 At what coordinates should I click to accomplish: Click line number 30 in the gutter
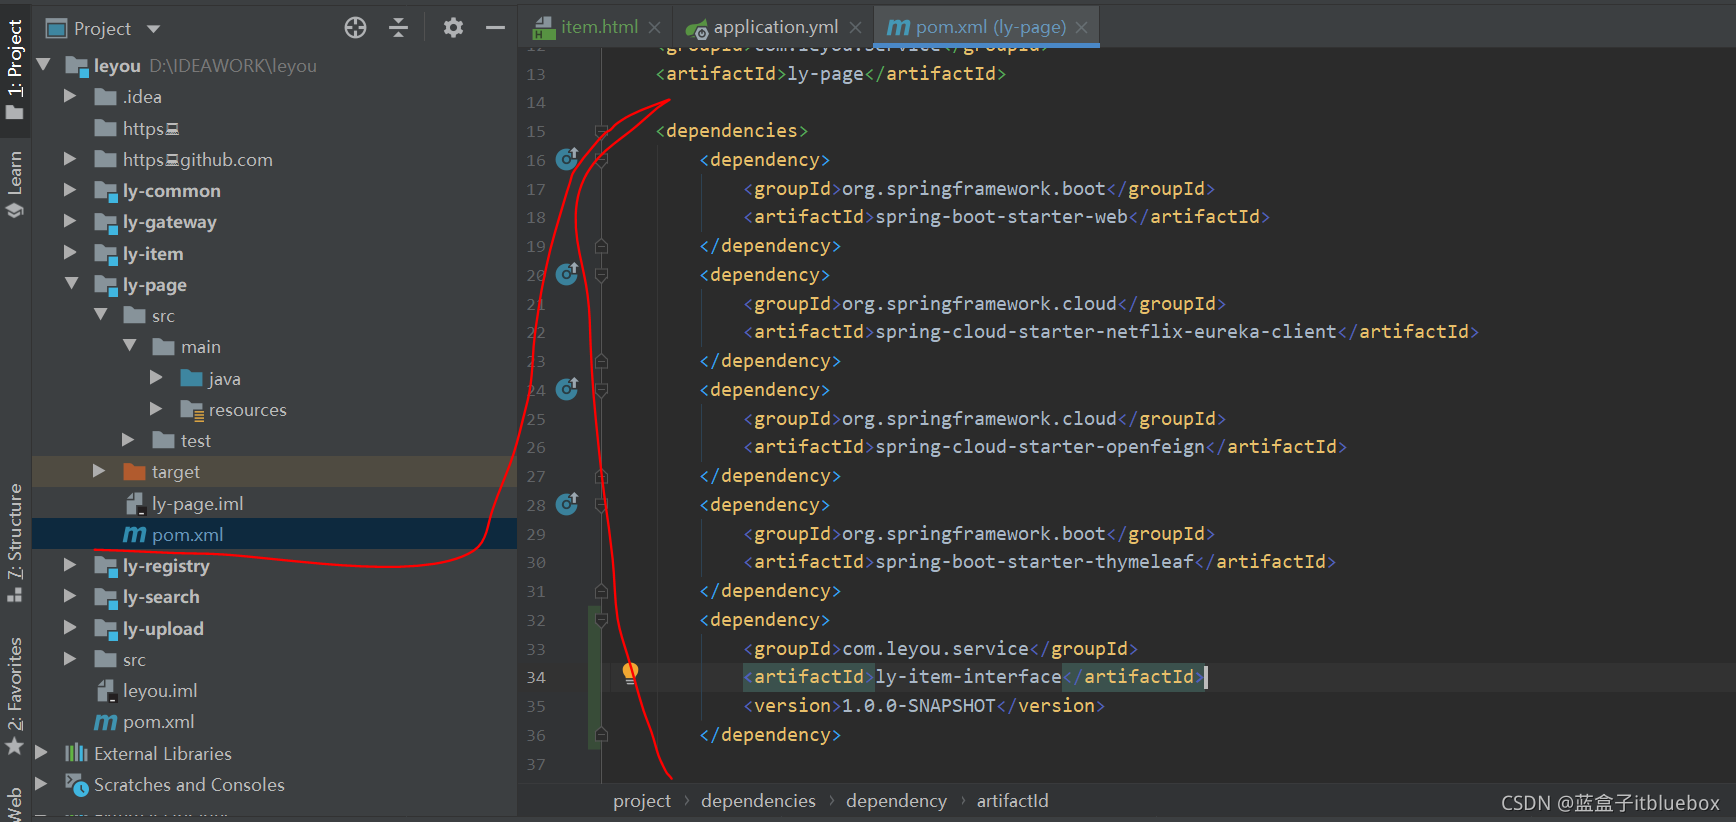point(536,562)
